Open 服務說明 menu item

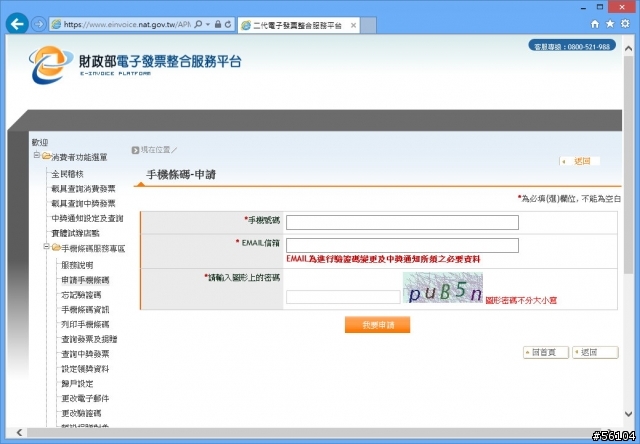(77, 265)
